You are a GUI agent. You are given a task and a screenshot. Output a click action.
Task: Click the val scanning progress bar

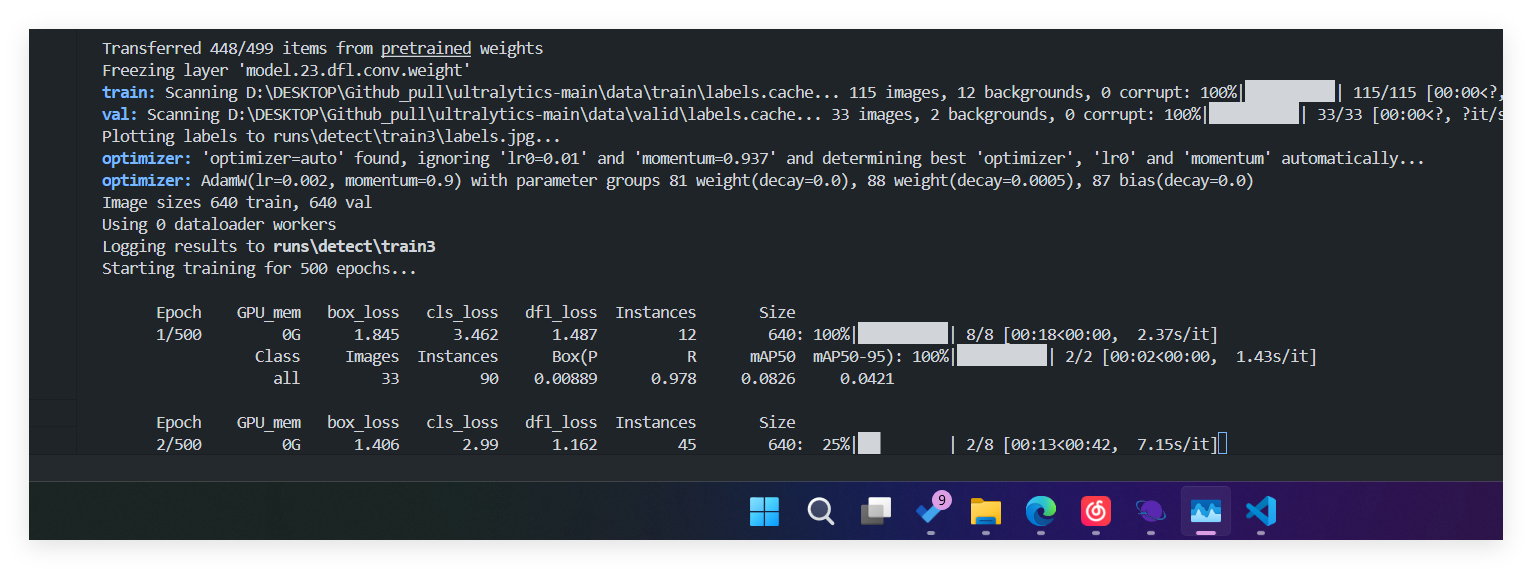pyautogui.click(x=1253, y=114)
